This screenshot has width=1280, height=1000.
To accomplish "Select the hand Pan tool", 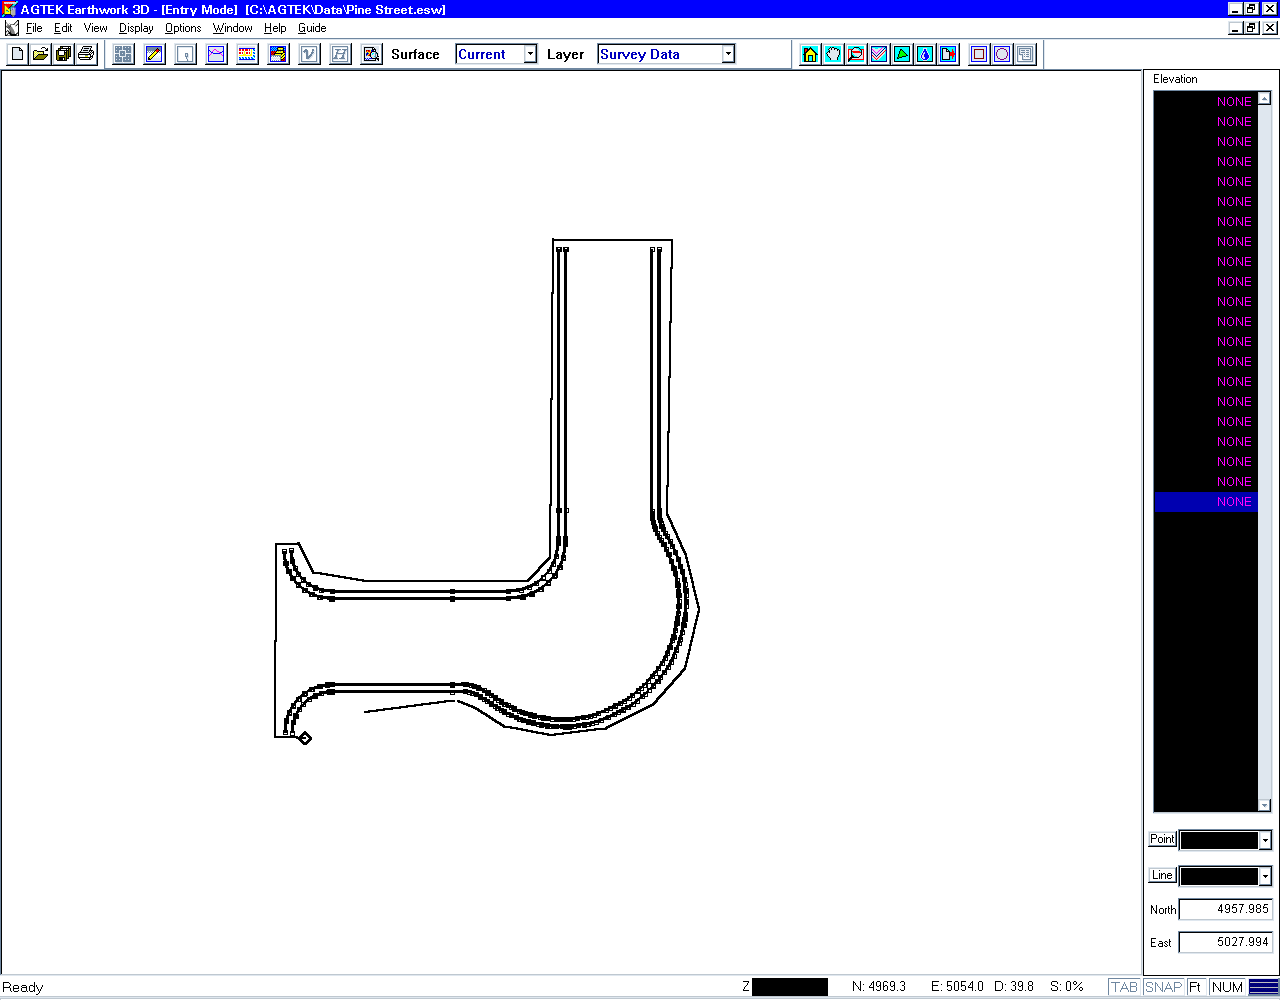I will point(833,54).
